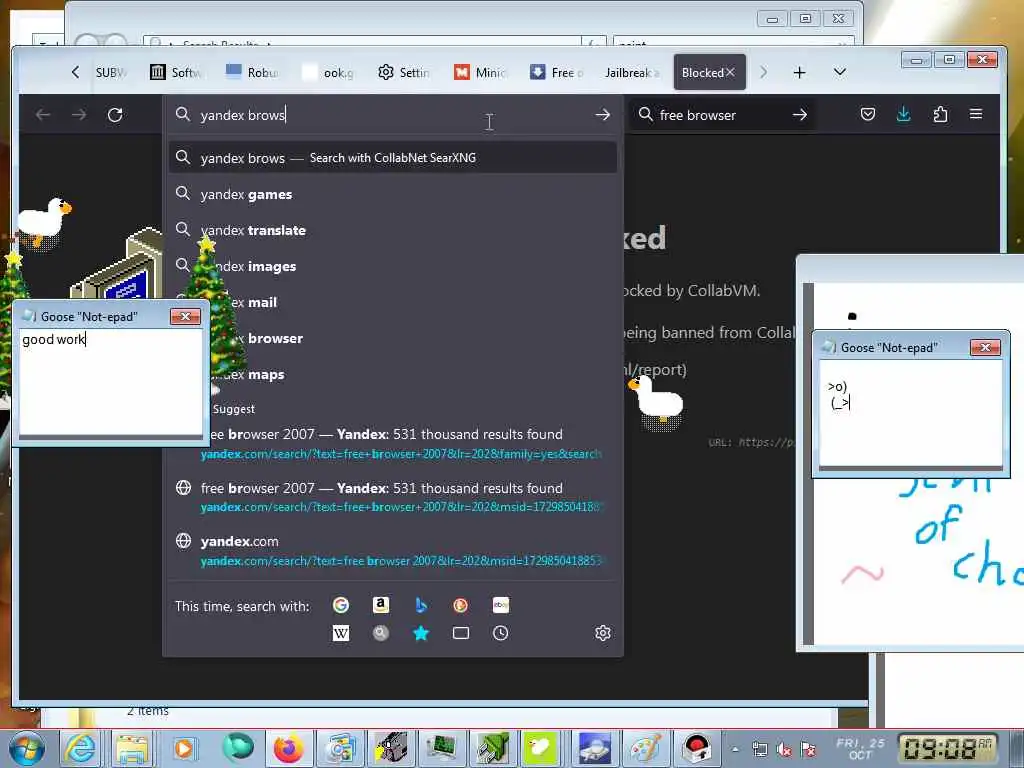Reload the current page

(115, 115)
